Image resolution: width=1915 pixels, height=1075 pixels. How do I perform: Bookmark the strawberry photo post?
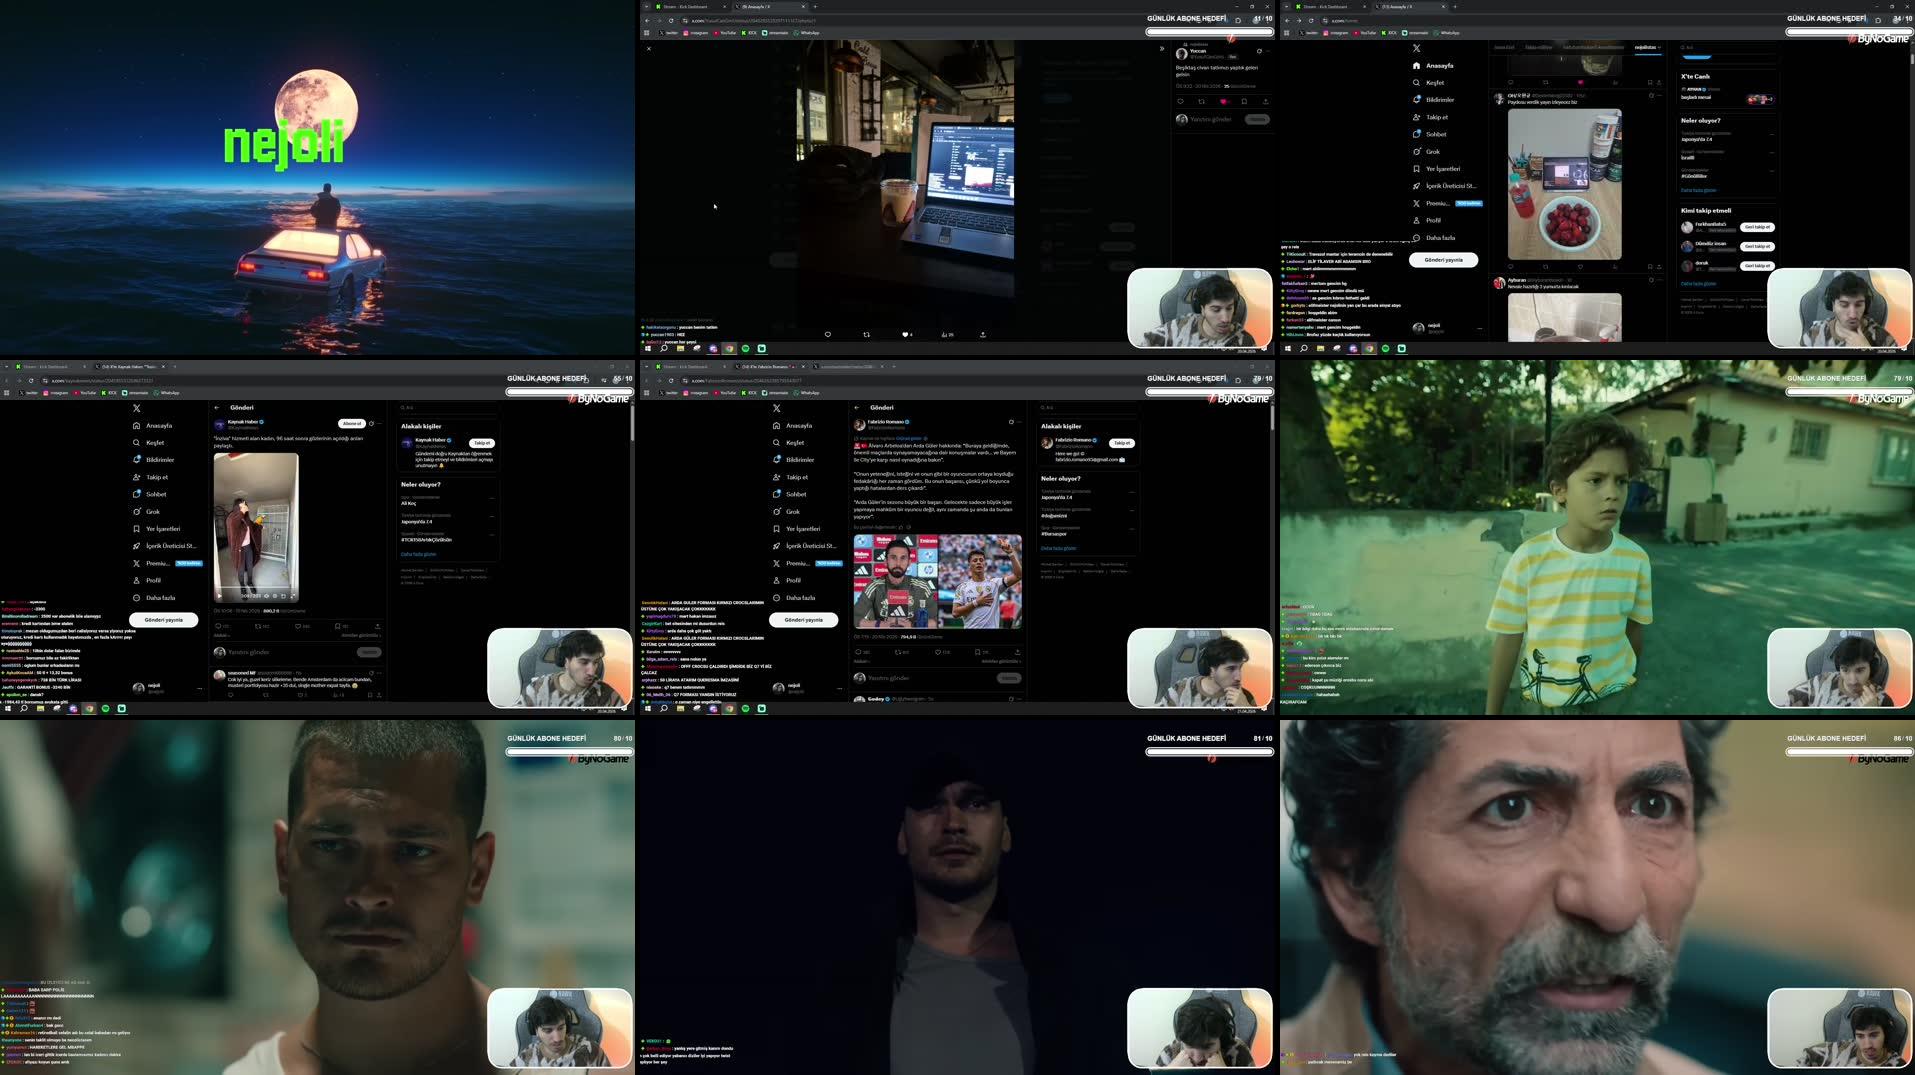(x=1650, y=267)
